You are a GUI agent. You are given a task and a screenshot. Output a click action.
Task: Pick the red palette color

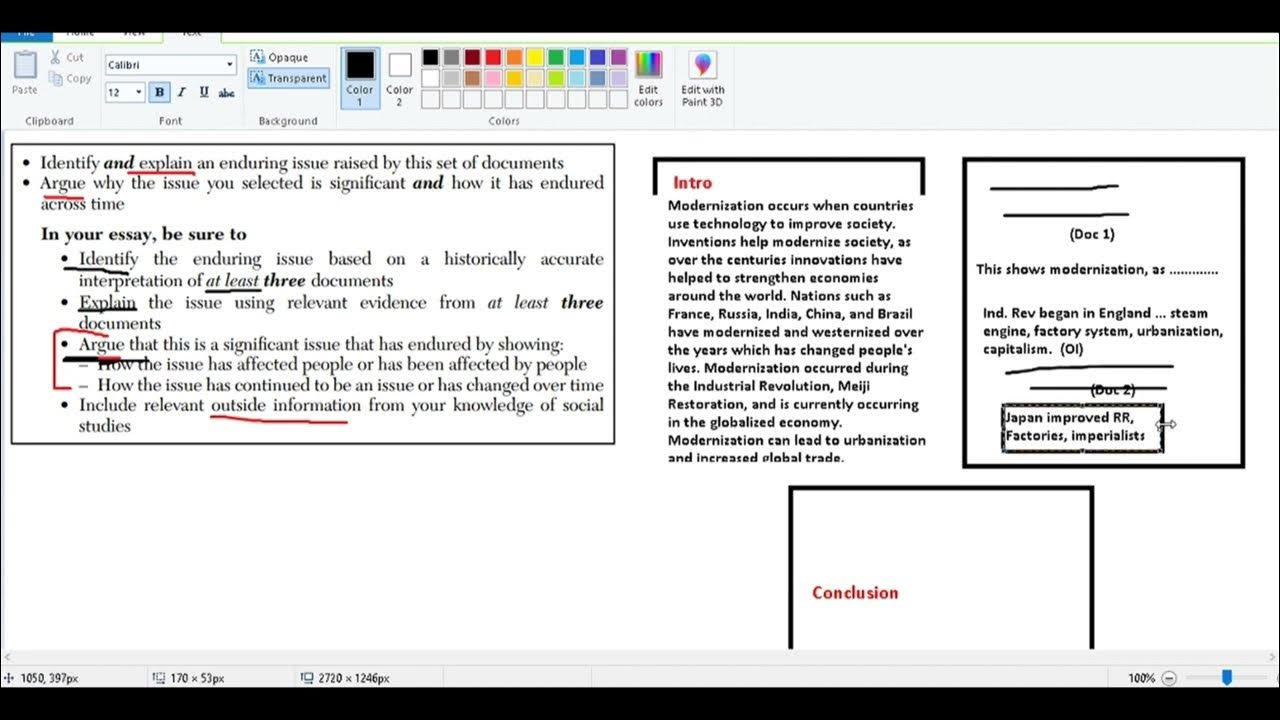coord(493,58)
